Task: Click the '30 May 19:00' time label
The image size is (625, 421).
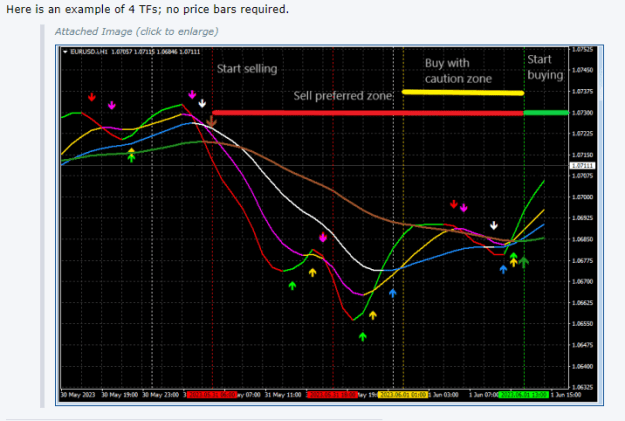Action: click(120, 395)
